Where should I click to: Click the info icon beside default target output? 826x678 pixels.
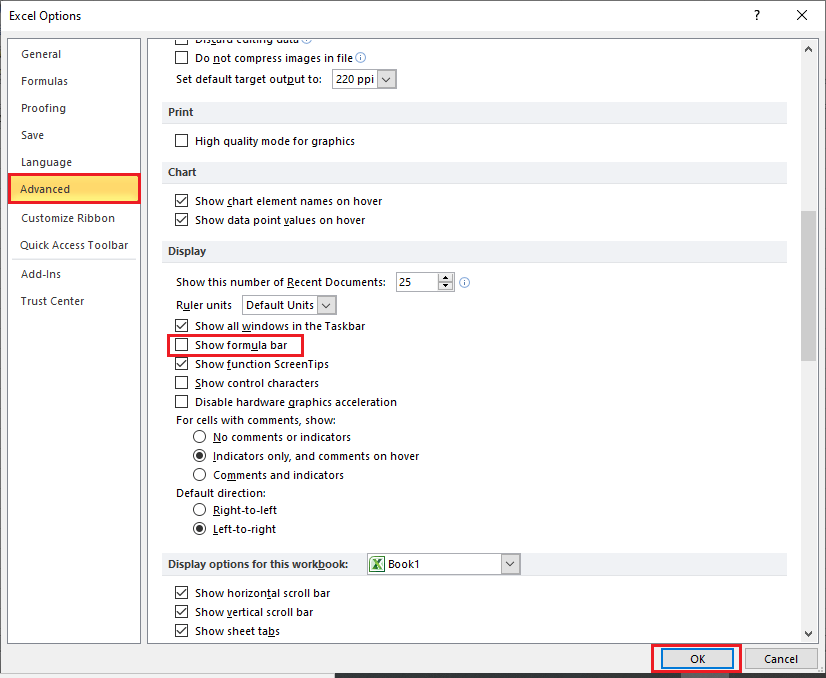(360, 58)
